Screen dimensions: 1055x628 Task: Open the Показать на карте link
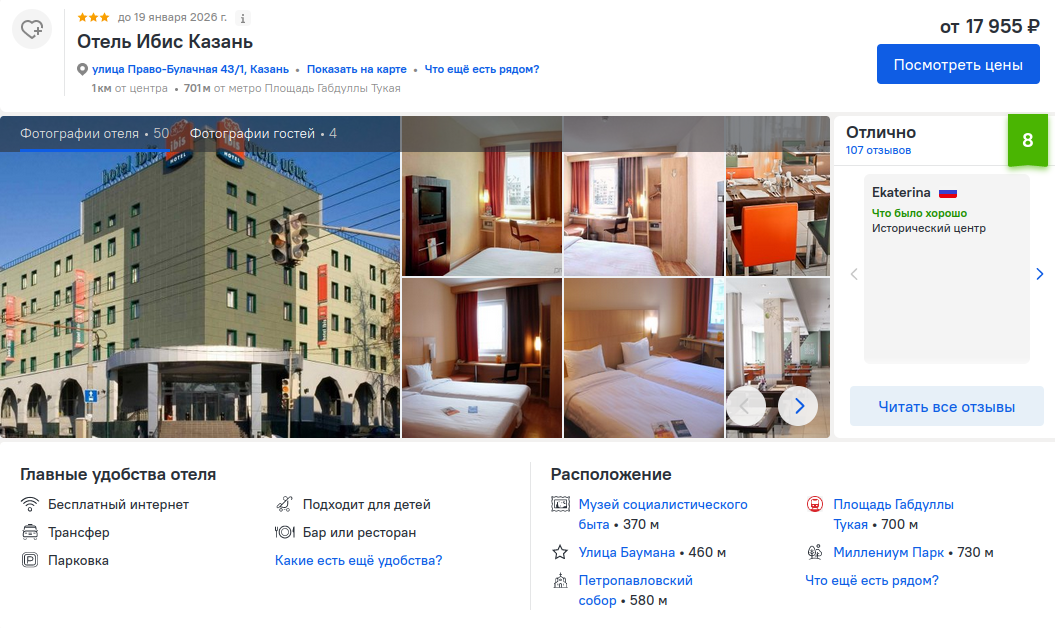click(x=357, y=69)
